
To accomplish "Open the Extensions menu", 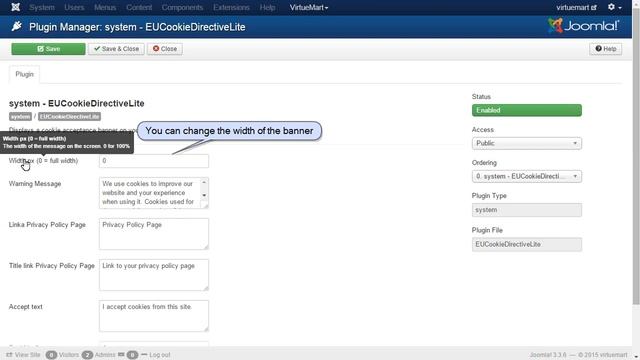I will 231,7.
